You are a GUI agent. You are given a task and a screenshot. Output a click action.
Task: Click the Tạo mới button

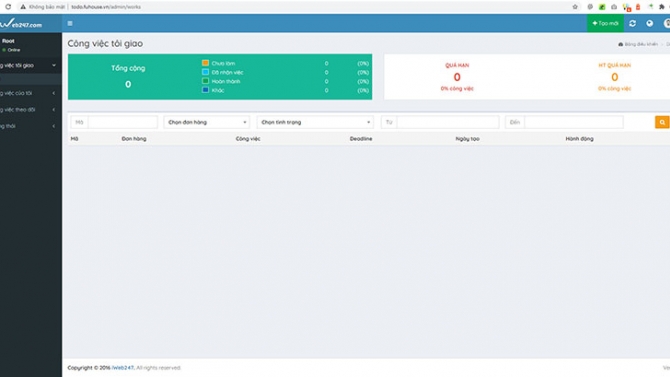point(605,24)
